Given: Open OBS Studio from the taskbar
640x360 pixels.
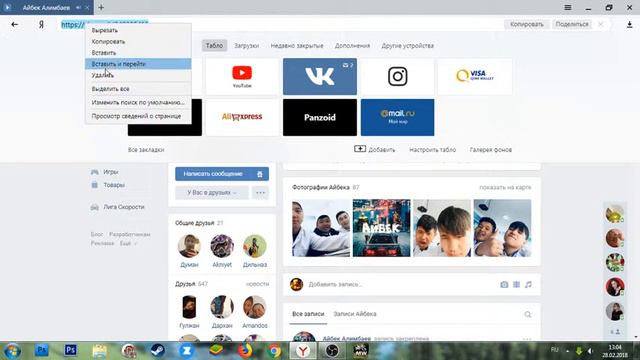Looking at the screenshot, I should (332, 350).
